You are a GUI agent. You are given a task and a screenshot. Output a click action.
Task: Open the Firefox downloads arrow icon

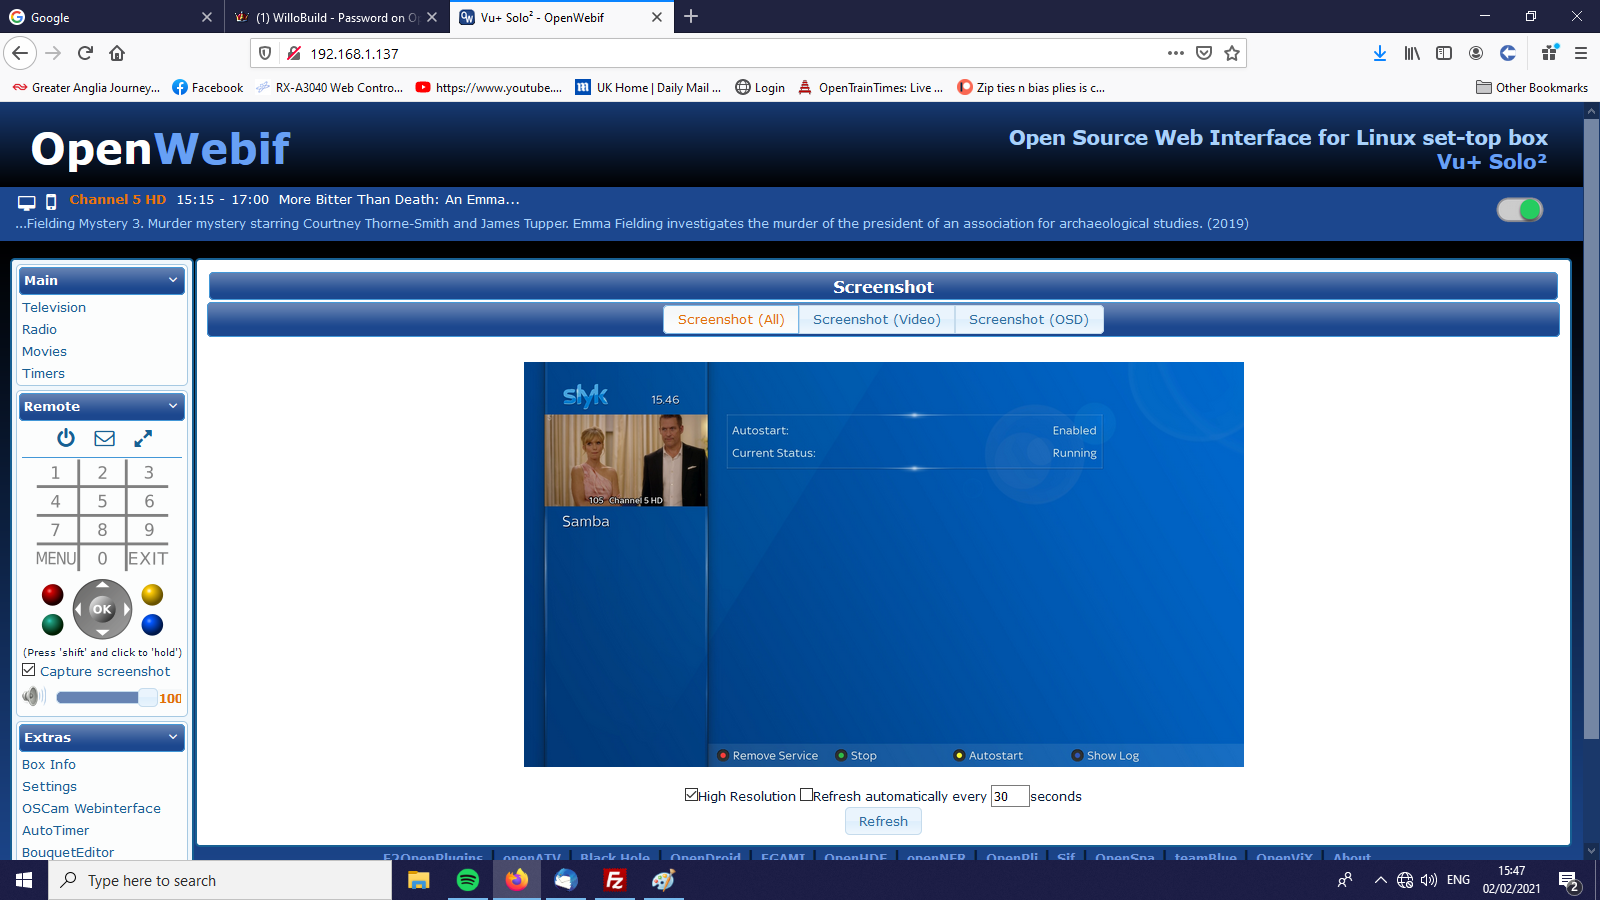1380,53
